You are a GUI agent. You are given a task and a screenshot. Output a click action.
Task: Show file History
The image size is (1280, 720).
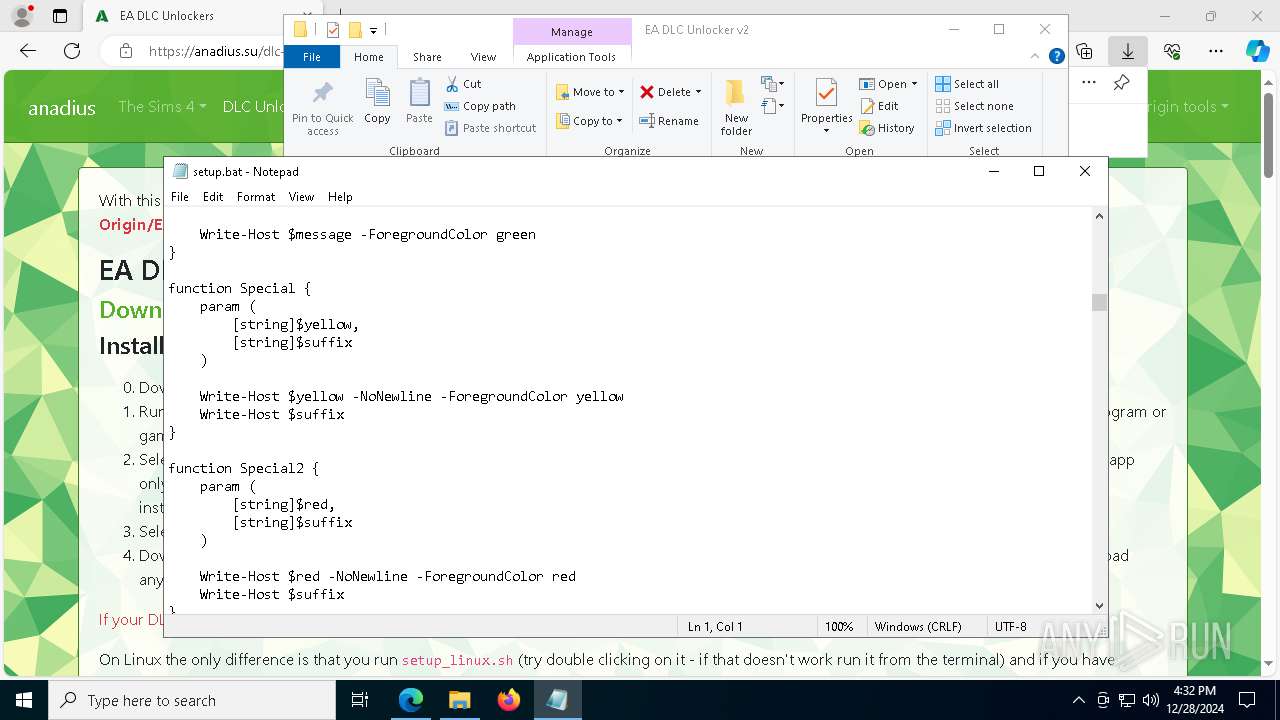tap(887, 128)
